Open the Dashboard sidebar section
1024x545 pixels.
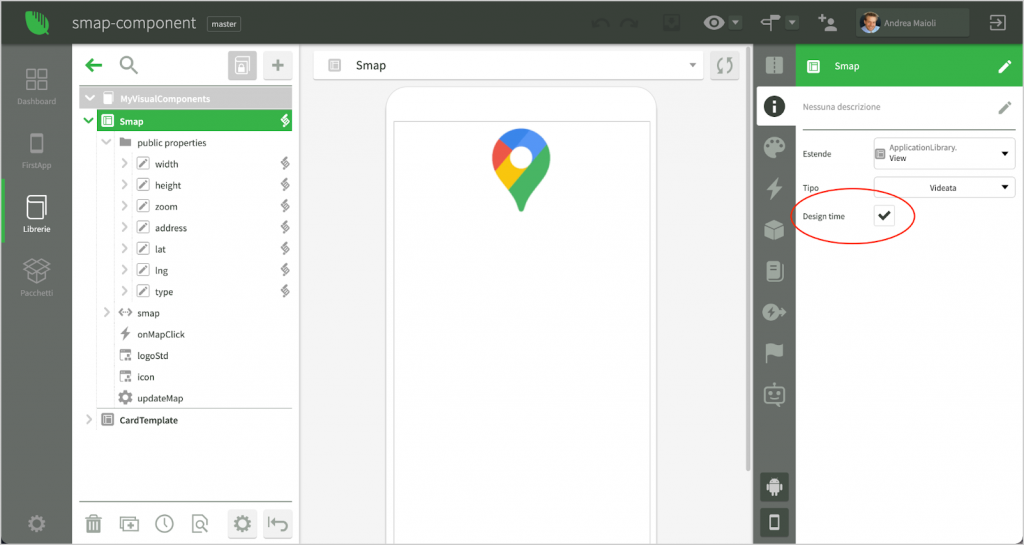click(x=37, y=87)
